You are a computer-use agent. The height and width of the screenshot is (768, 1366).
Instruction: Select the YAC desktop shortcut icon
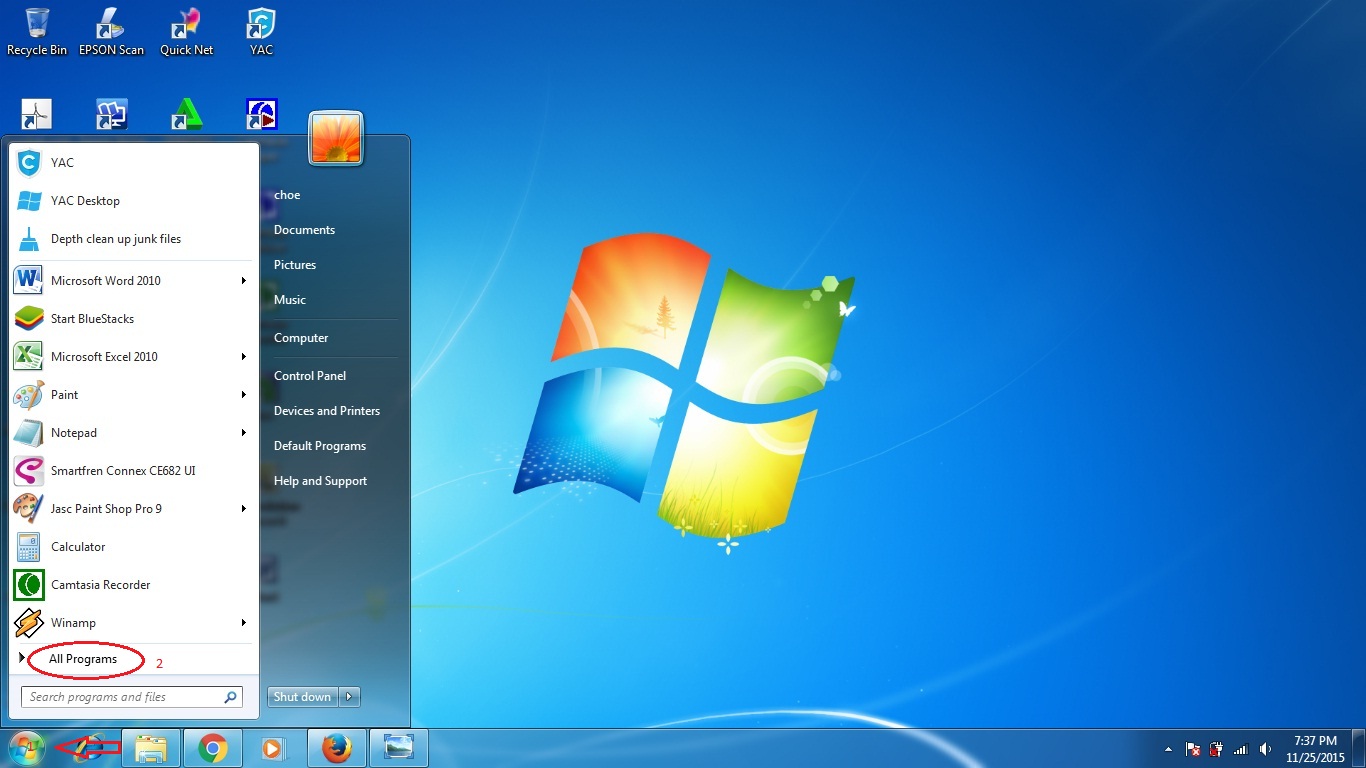[x=261, y=31]
